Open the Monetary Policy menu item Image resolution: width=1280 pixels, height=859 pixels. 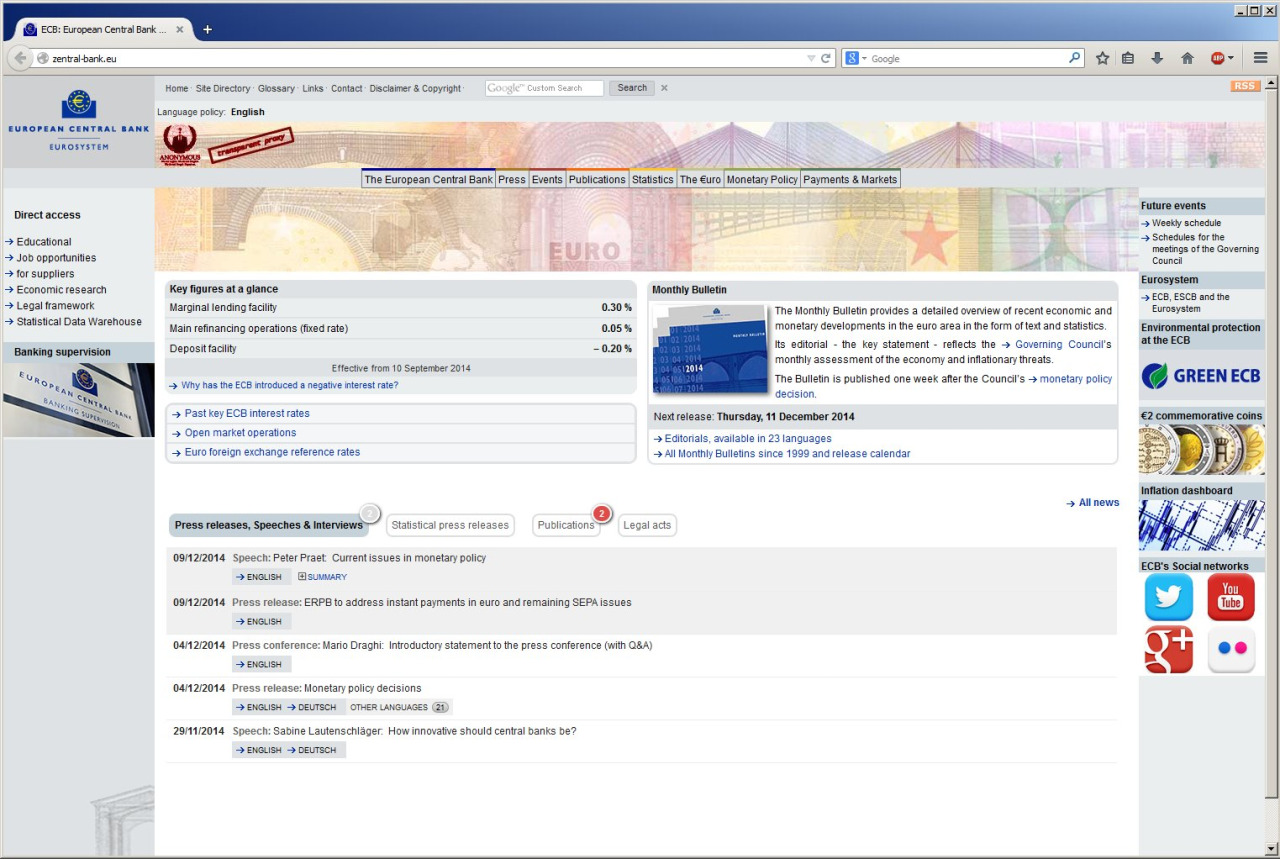[762, 179]
